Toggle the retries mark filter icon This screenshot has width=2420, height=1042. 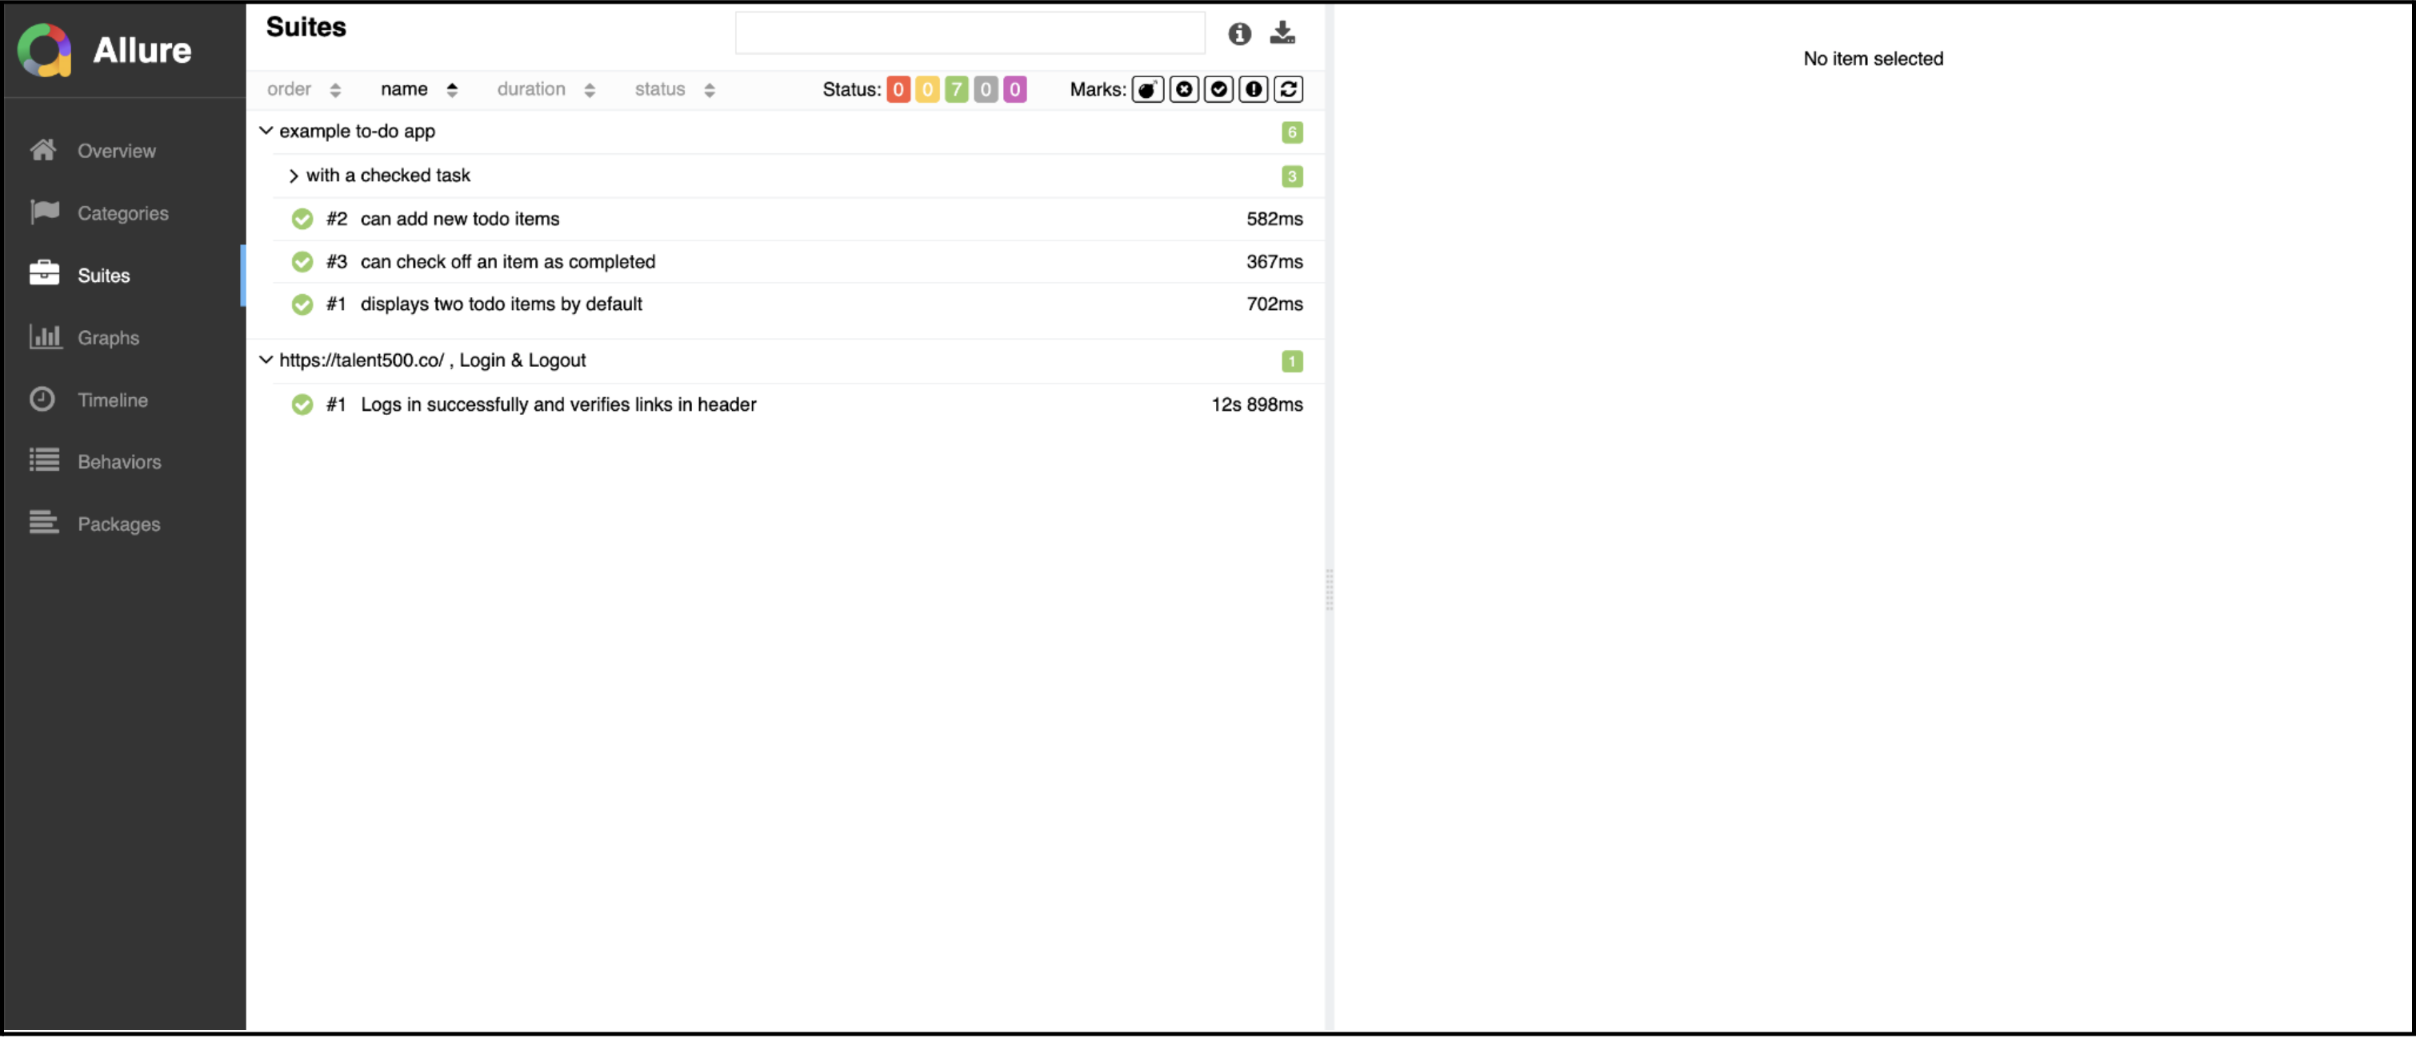pyautogui.click(x=1289, y=90)
